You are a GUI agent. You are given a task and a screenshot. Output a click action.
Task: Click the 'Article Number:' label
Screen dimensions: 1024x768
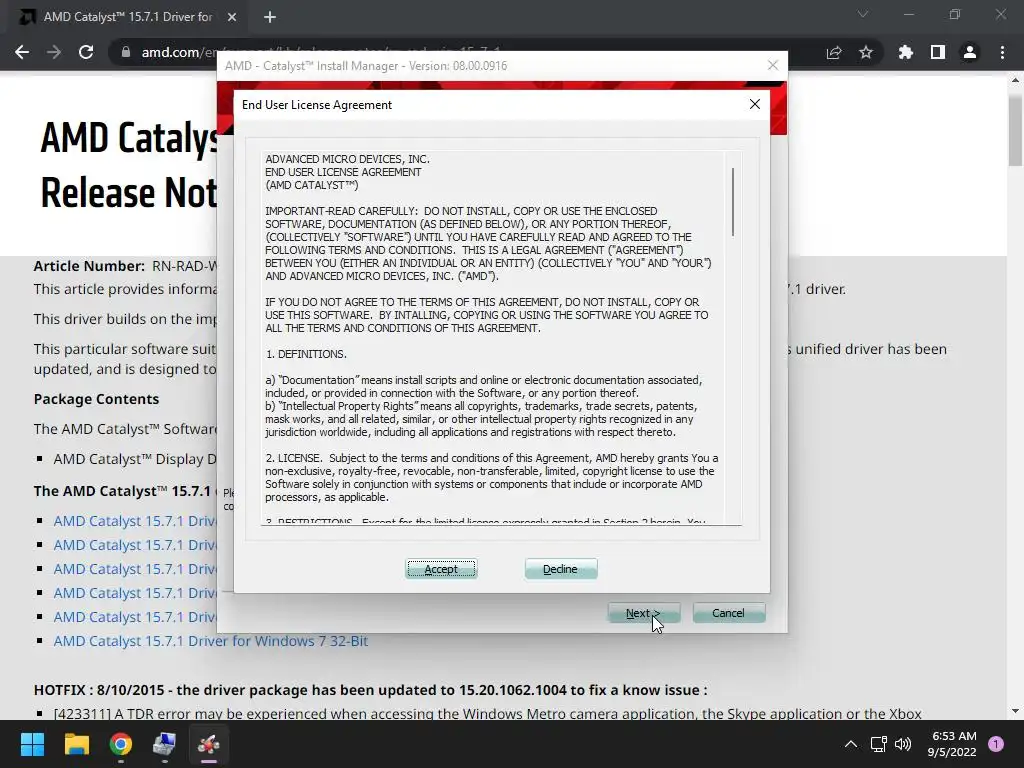click(89, 266)
